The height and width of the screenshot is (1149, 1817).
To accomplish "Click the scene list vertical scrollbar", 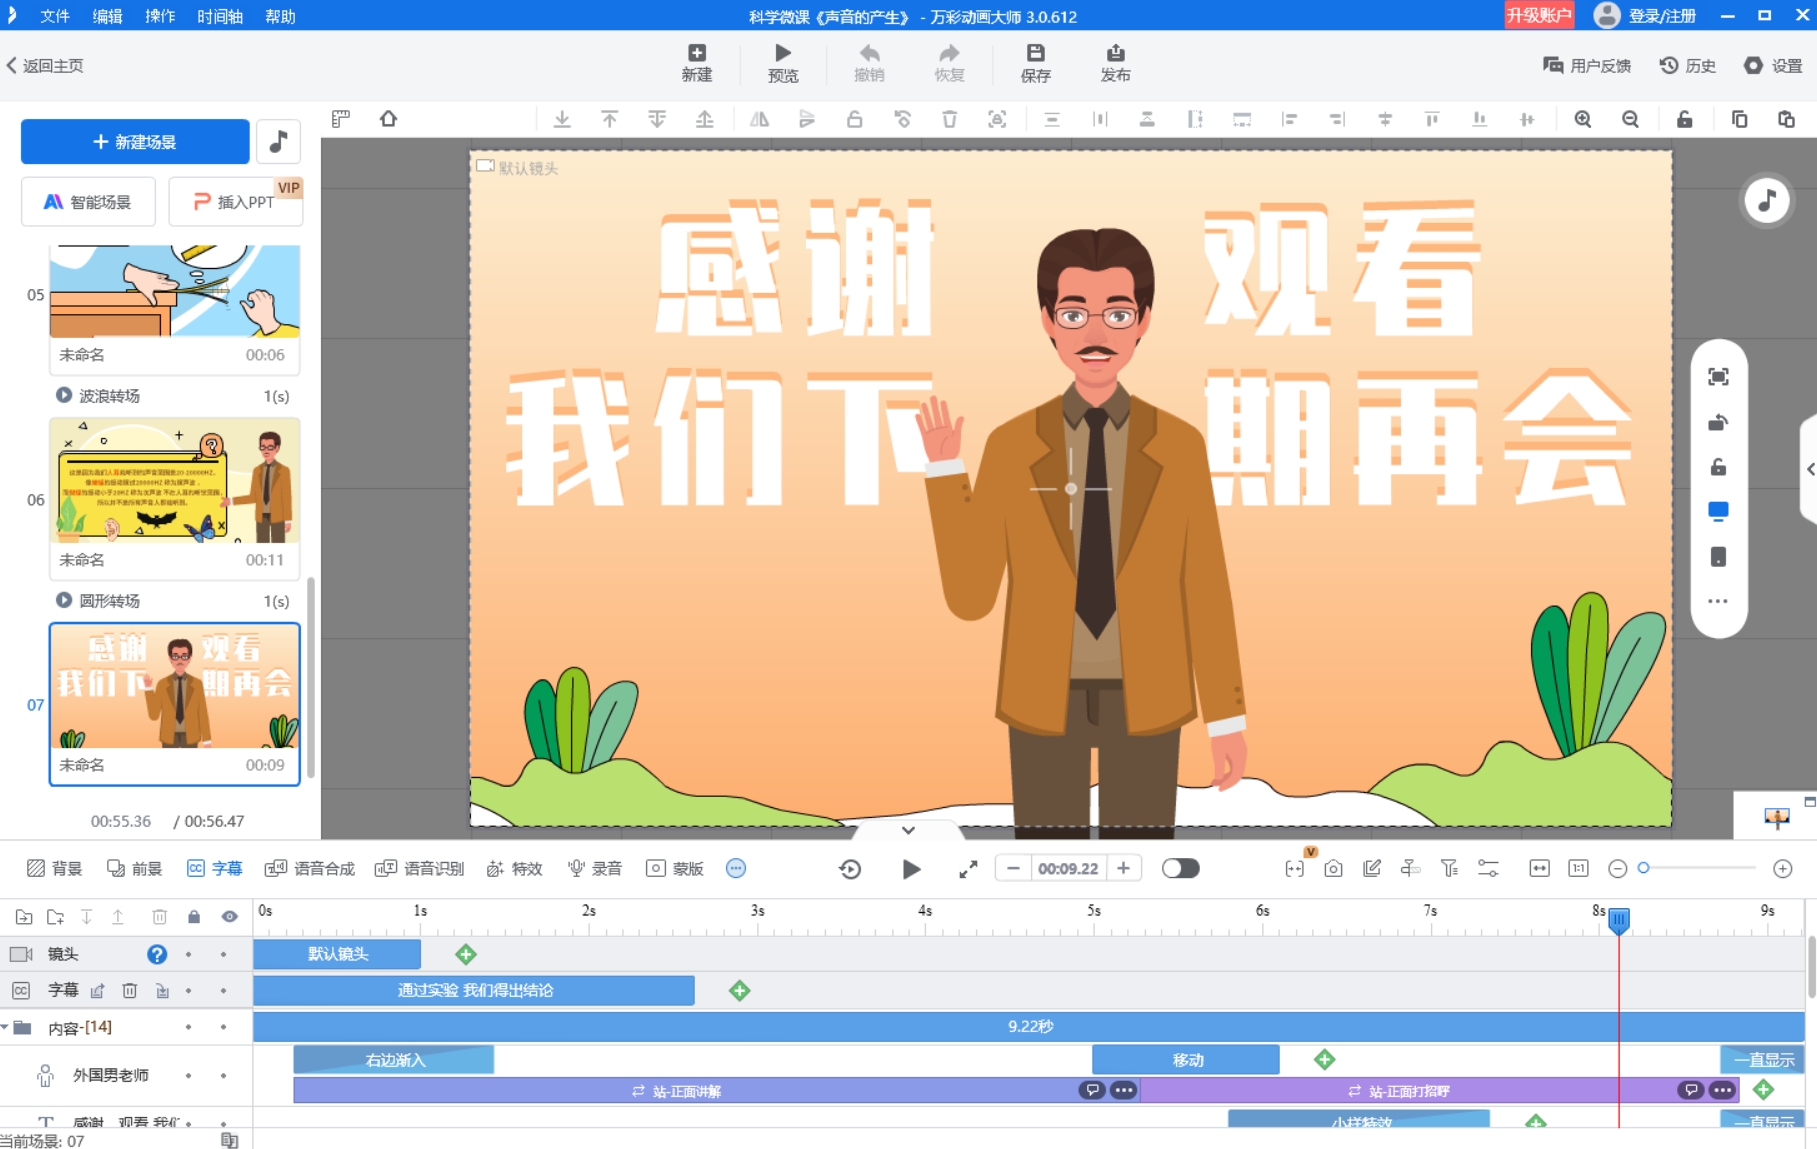I will coord(311,677).
